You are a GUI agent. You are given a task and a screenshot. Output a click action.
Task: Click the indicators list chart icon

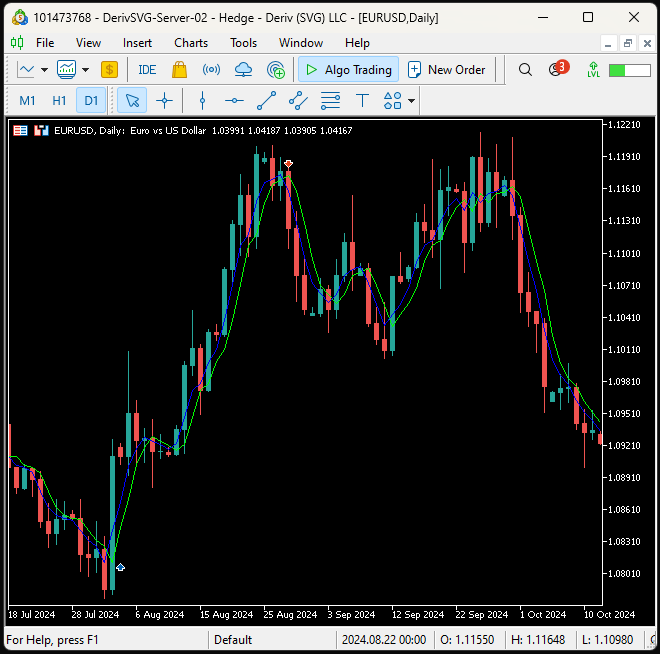pos(67,69)
